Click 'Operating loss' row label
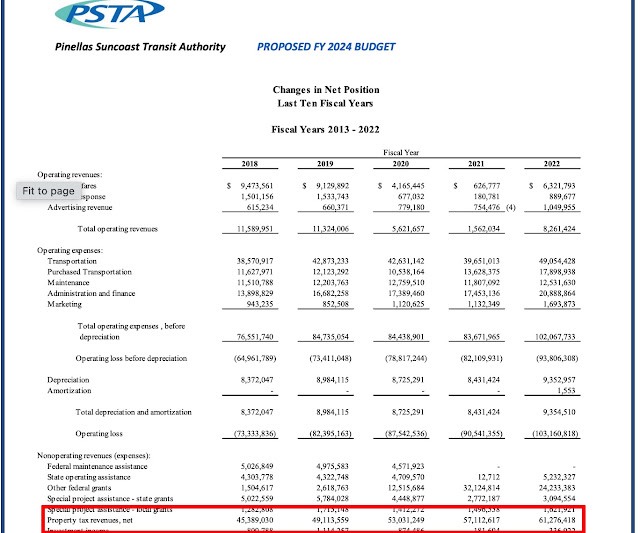The image size is (640, 533). click(99, 434)
